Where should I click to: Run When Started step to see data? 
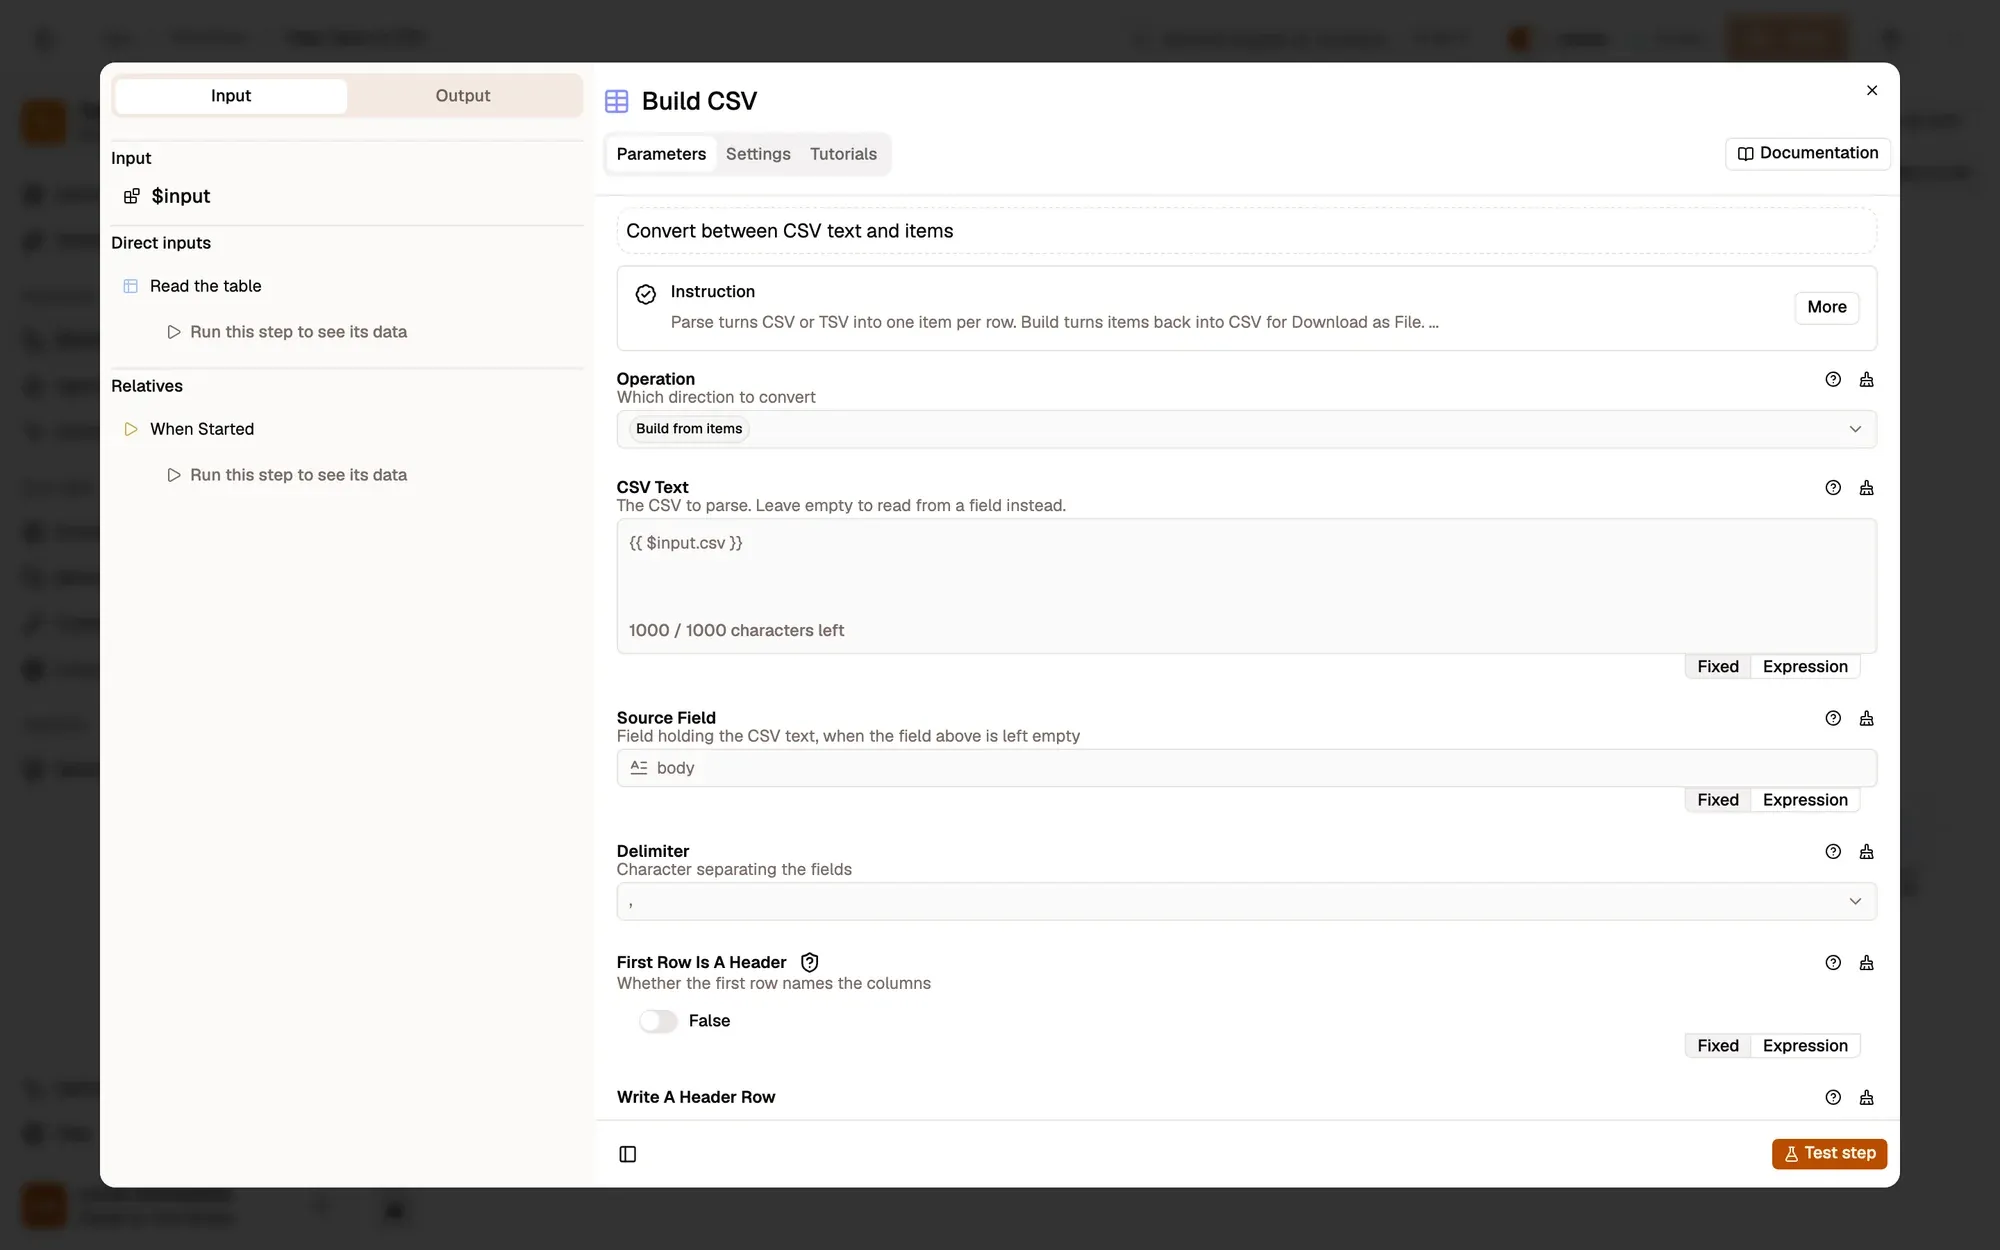pyautogui.click(x=287, y=475)
